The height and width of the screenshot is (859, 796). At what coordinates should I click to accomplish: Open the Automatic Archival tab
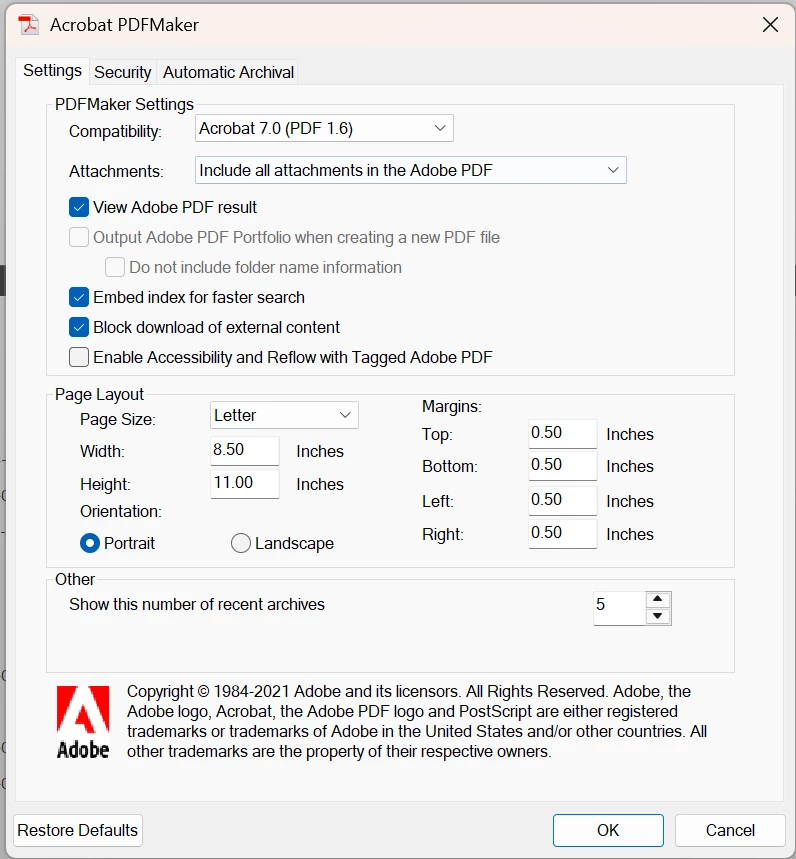point(228,72)
